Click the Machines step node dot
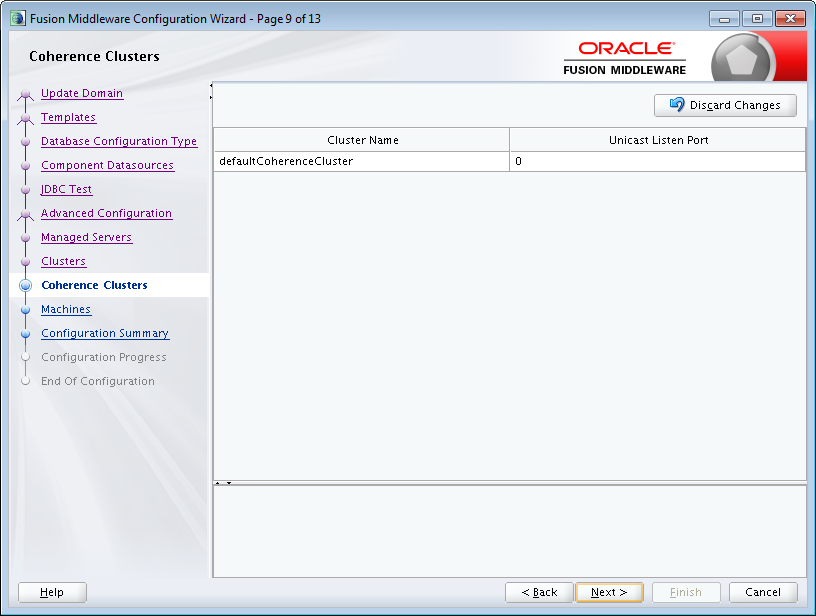The width and height of the screenshot is (816, 616). click(25, 309)
